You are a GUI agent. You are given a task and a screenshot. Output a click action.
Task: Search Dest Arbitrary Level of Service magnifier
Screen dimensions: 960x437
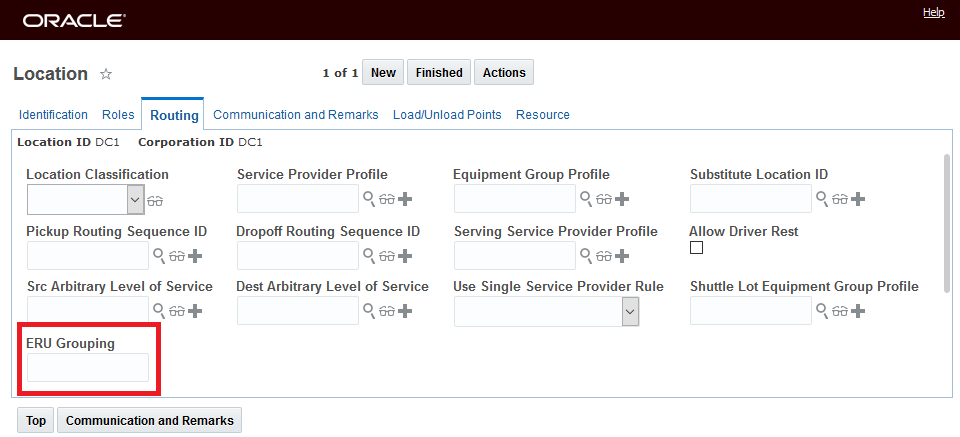[x=369, y=311]
